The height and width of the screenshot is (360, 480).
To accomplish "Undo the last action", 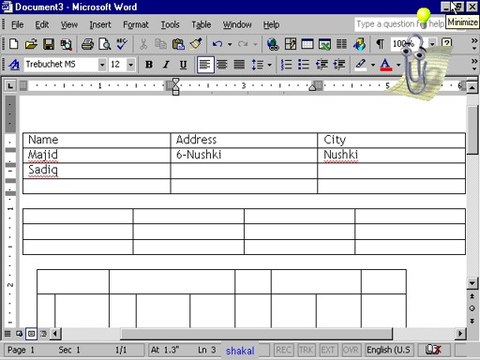I will click(217, 44).
